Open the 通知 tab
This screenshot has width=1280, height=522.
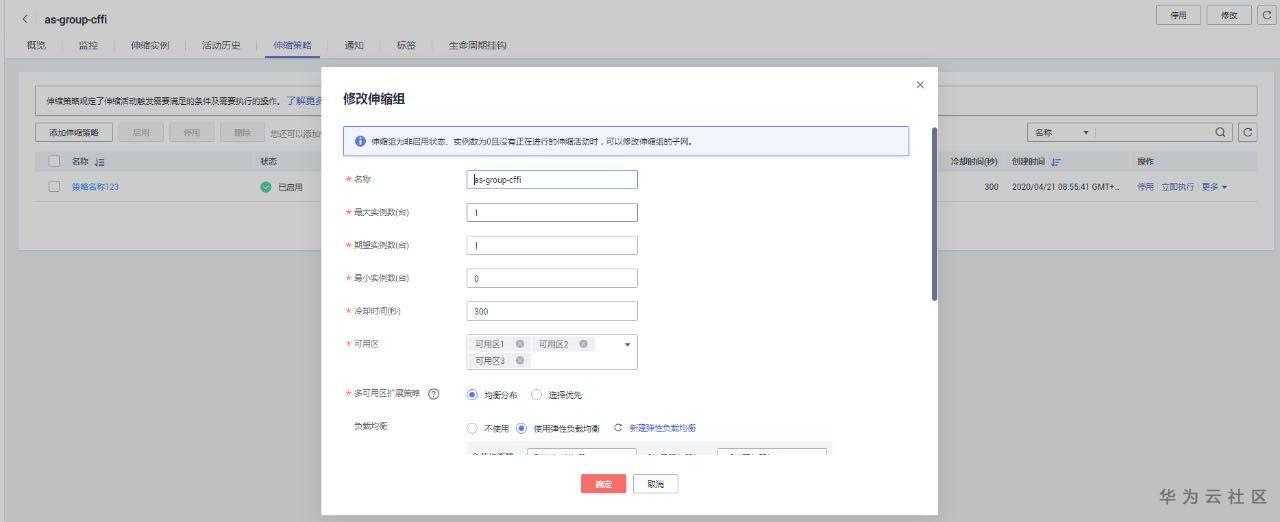(x=354, y=45)
